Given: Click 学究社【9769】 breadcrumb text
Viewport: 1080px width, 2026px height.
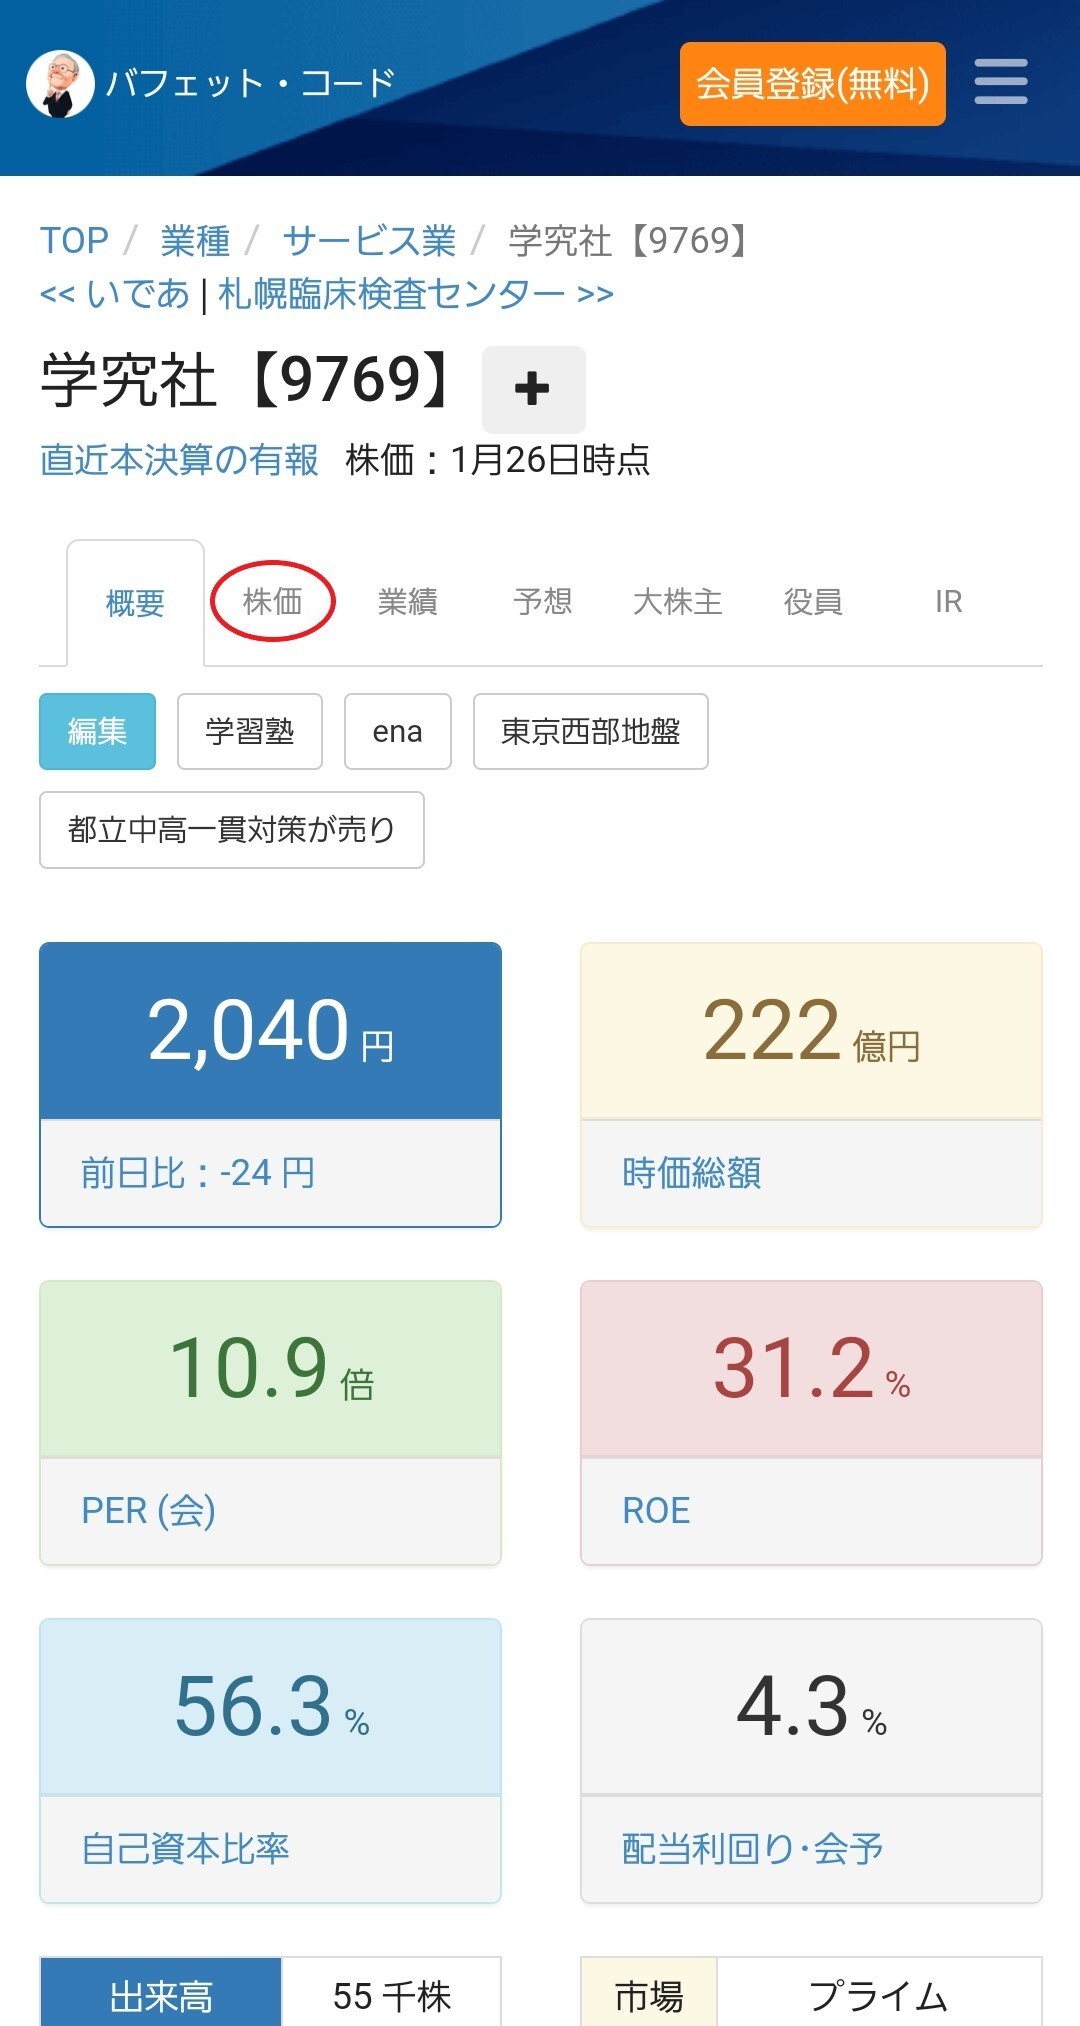Looking at the screenshot, I should coord(629,241).
